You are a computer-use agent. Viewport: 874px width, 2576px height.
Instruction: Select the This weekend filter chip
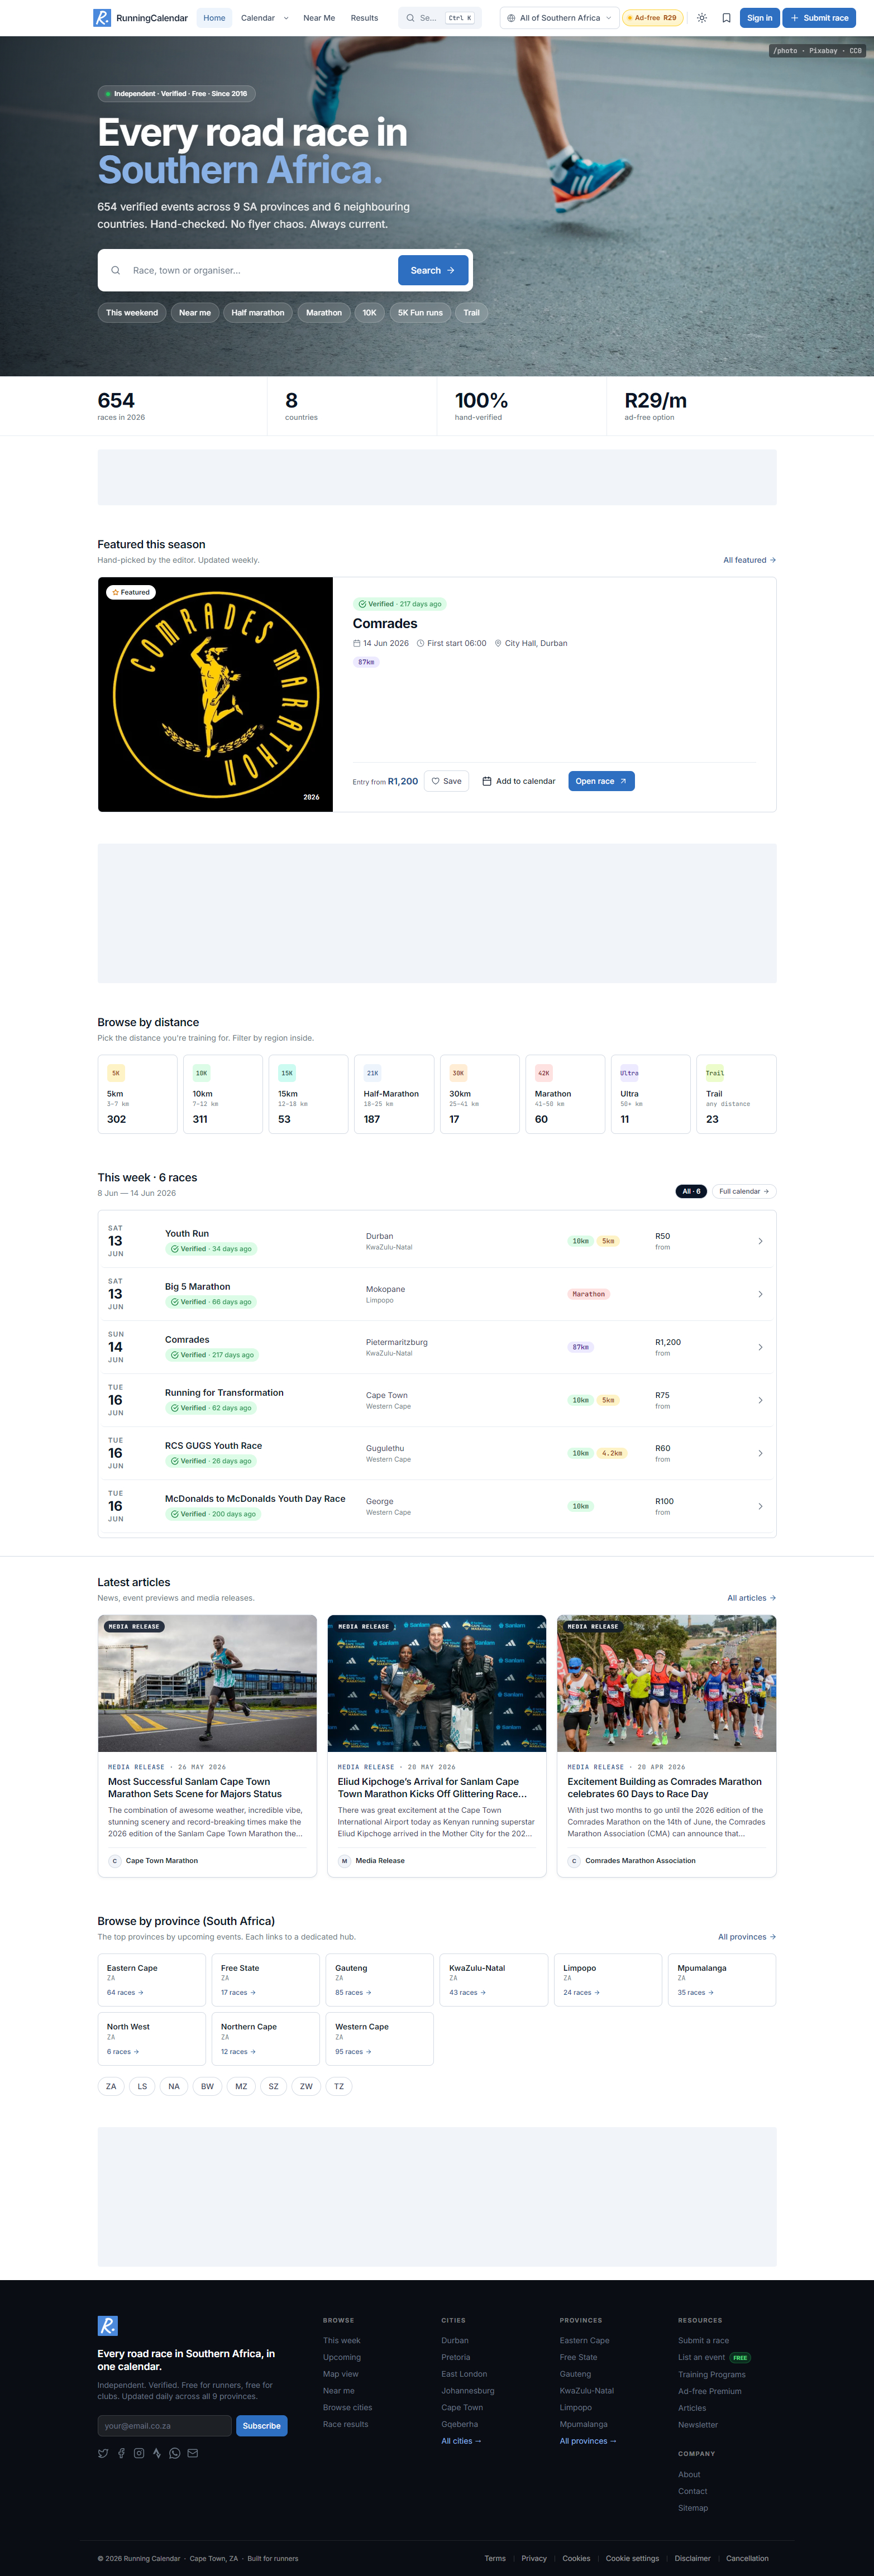132,313
